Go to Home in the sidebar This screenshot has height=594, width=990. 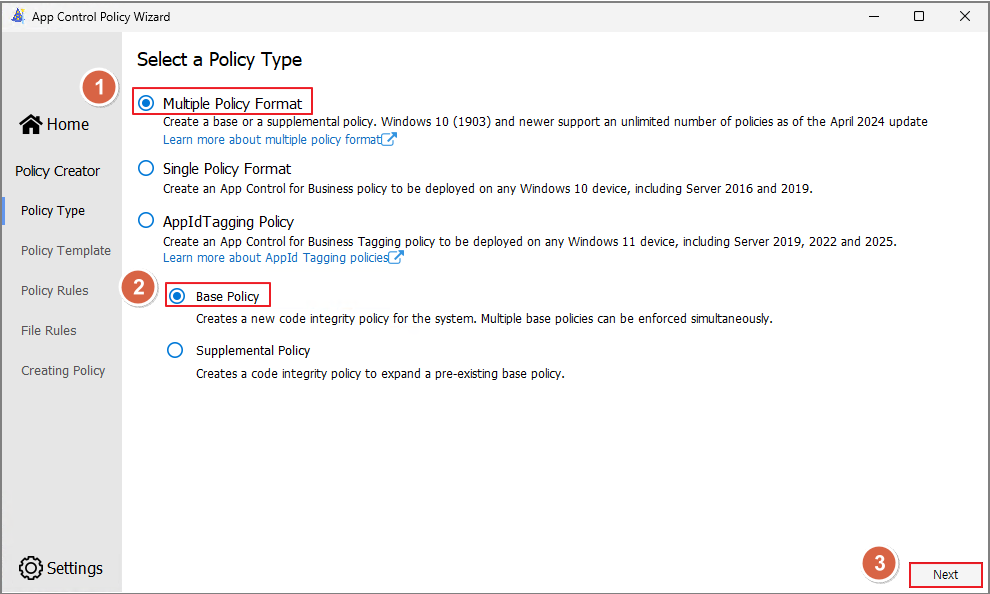[54, 124]
